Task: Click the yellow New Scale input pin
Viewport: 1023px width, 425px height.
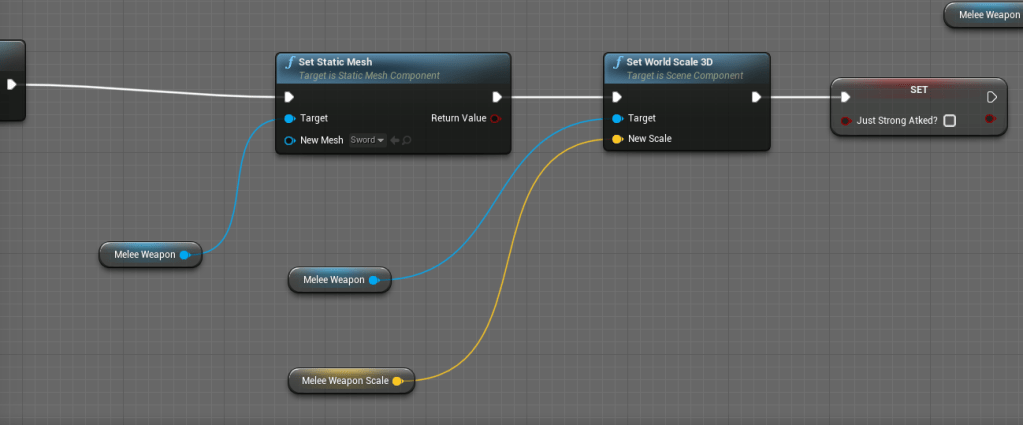Action: click(x=617, y=139)
